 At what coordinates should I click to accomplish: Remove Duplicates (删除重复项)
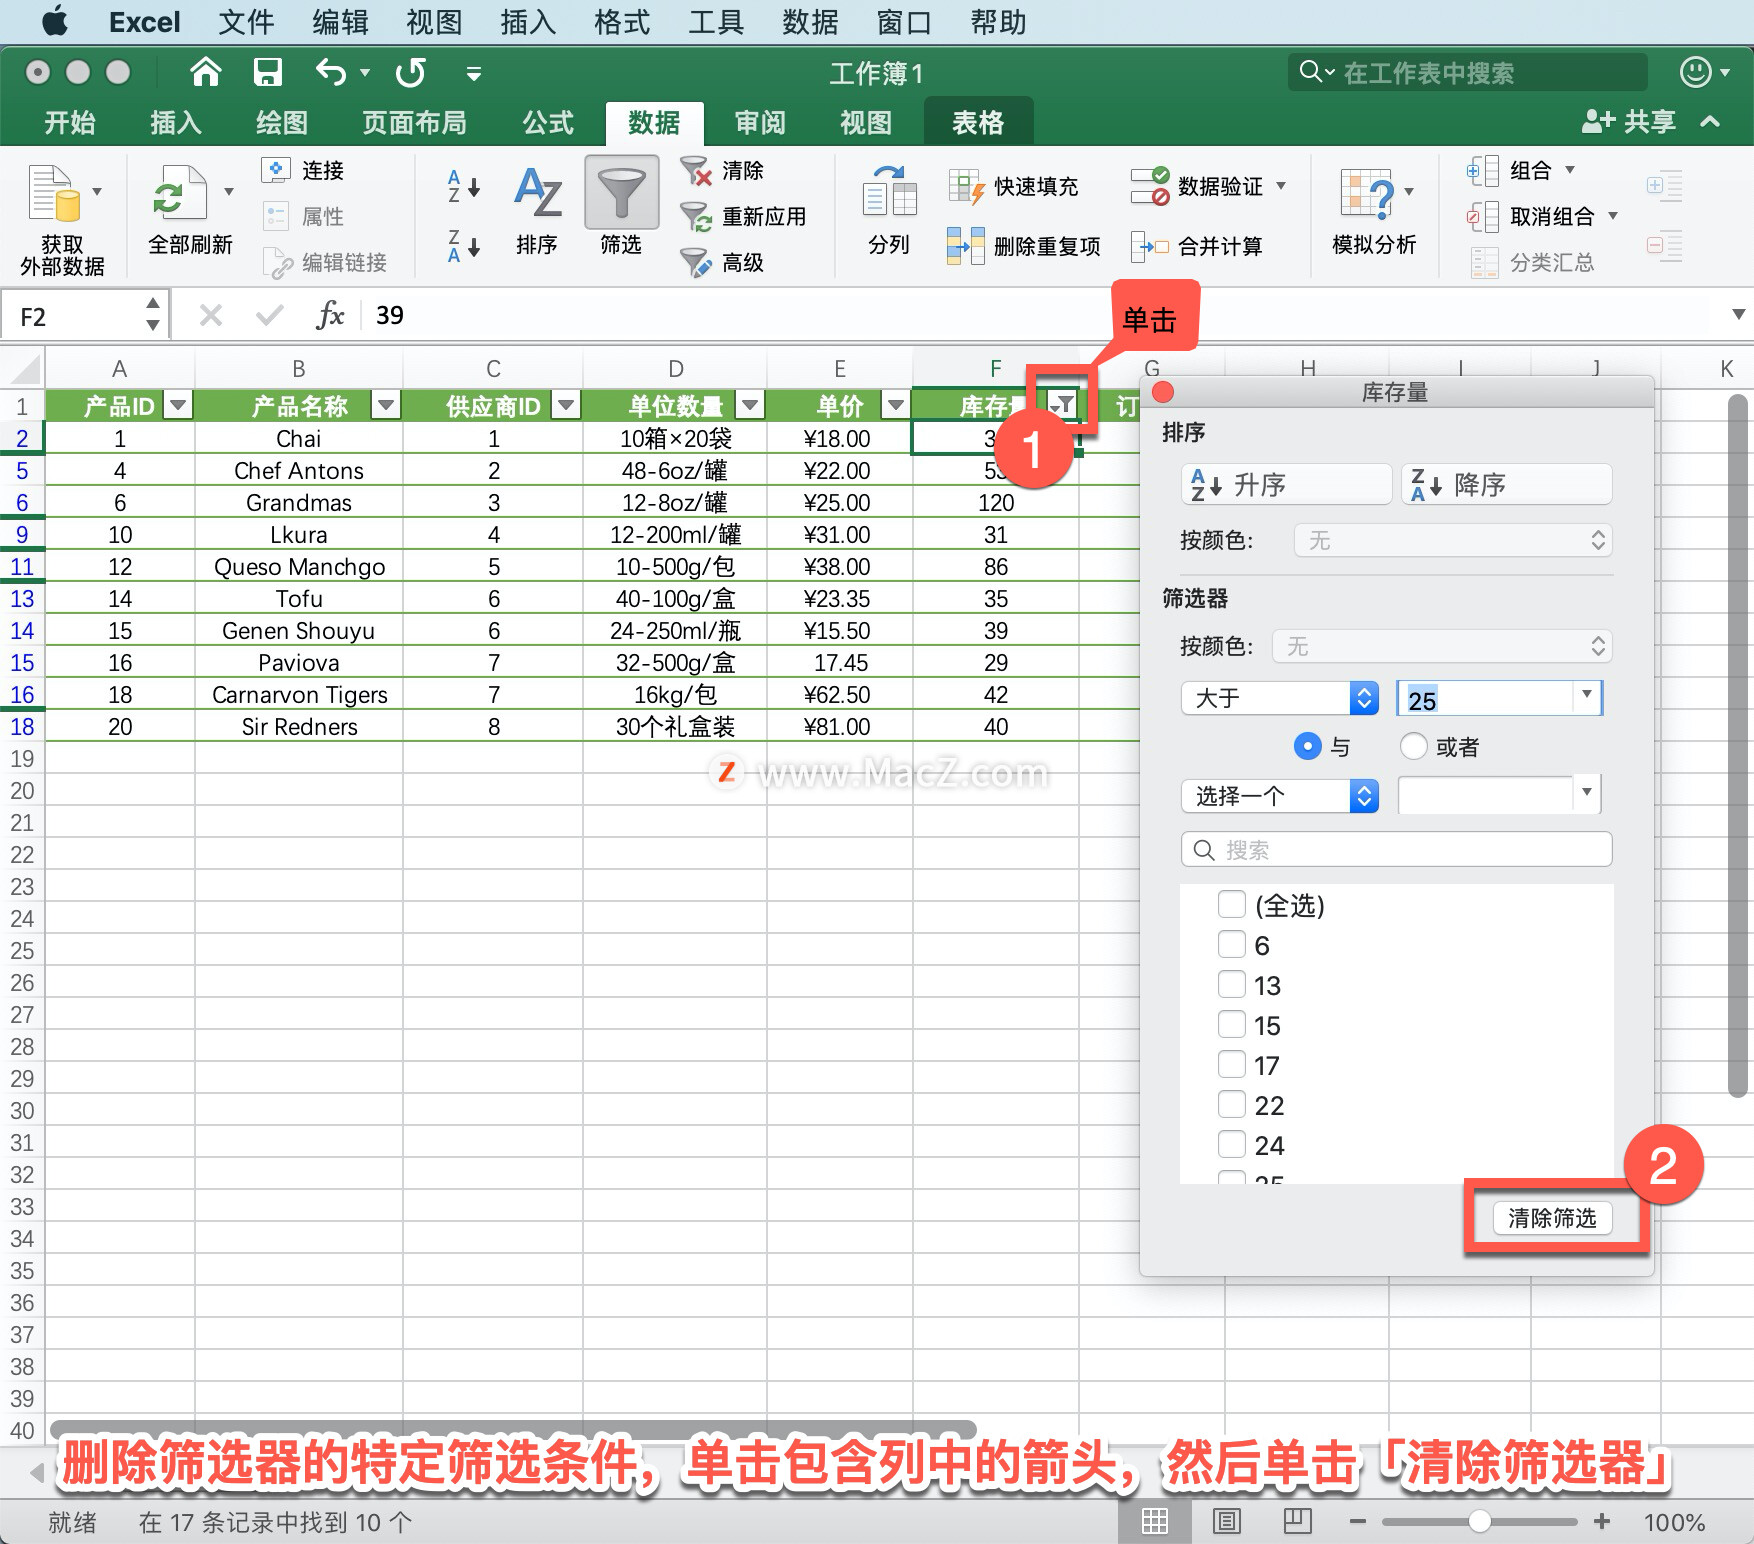tap(1023, 246)
